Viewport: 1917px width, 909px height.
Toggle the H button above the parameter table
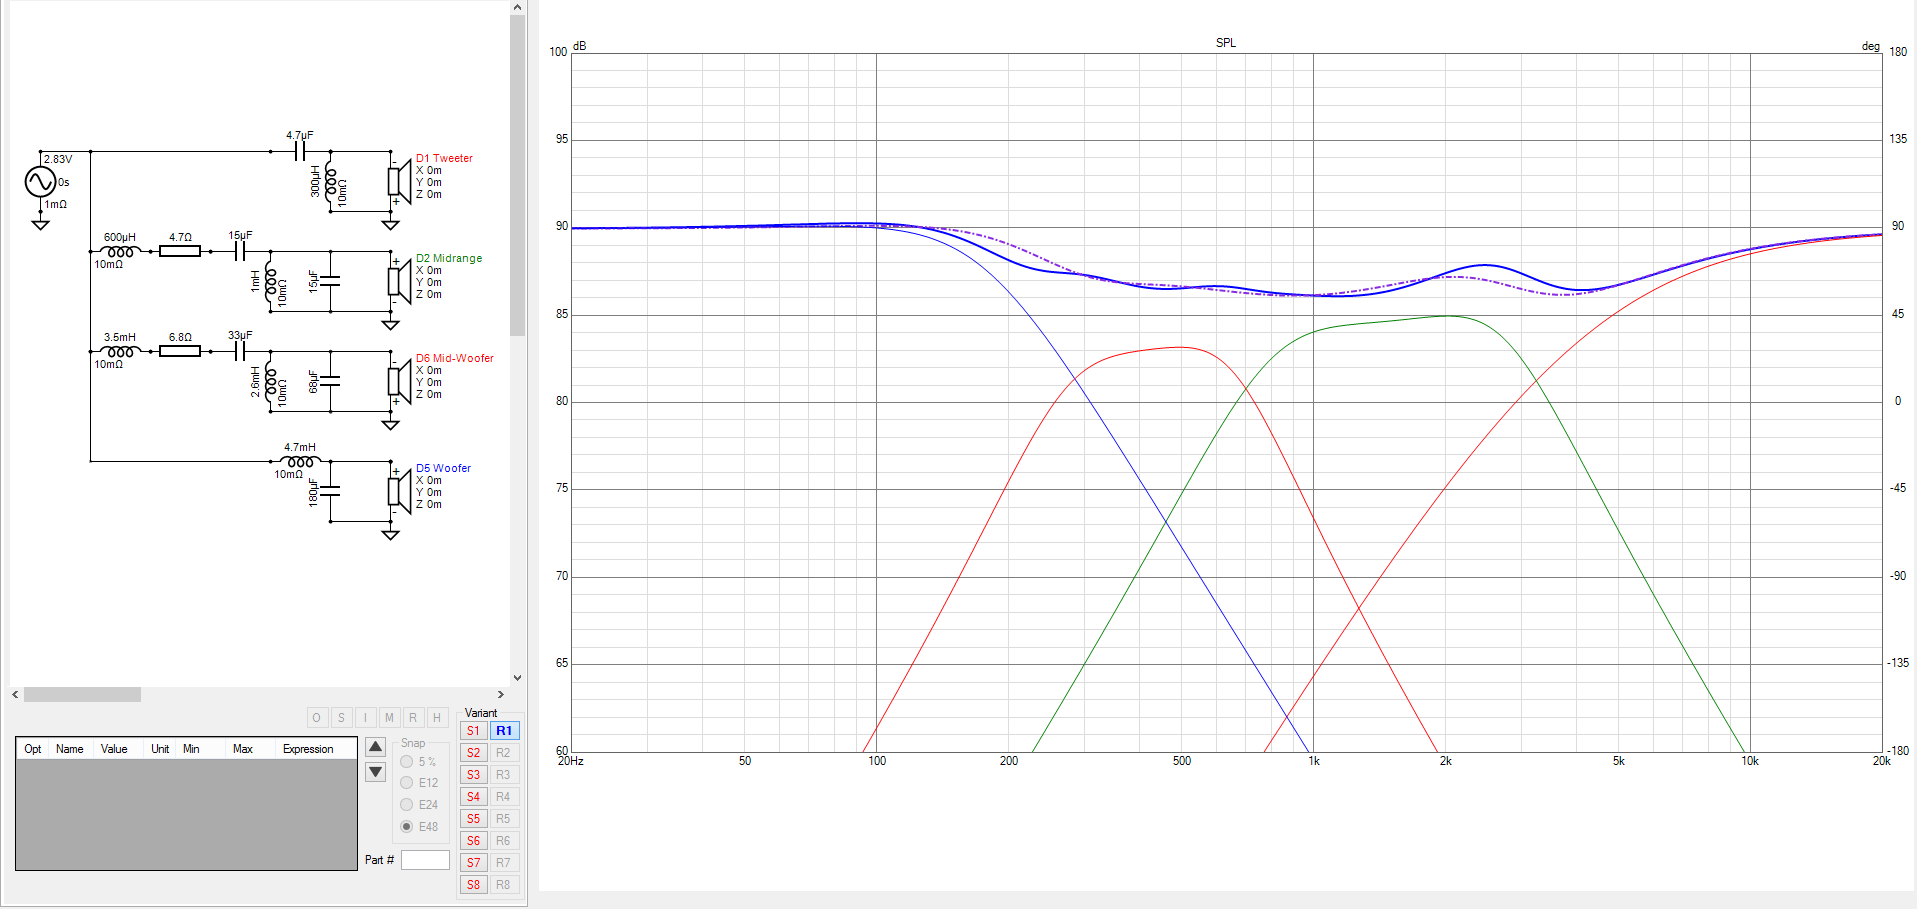pos(437,718)
